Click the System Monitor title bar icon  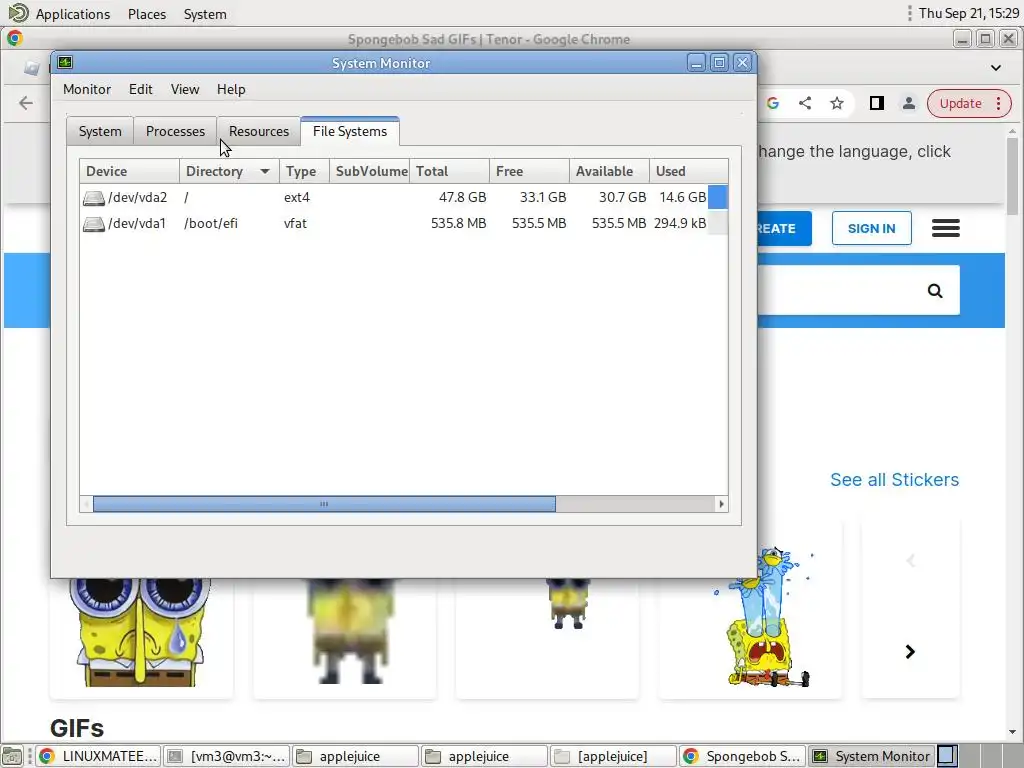tap(65, 63)
